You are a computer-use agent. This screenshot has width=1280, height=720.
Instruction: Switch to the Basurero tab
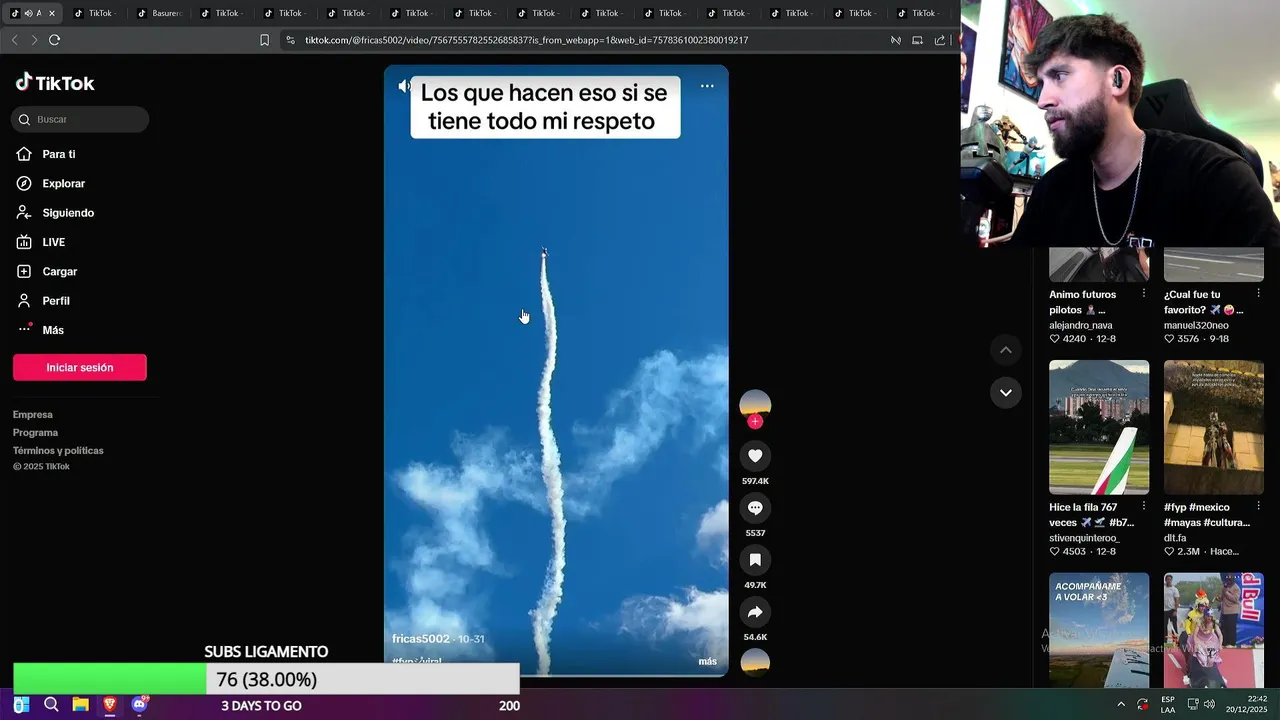tap(159, 13)
